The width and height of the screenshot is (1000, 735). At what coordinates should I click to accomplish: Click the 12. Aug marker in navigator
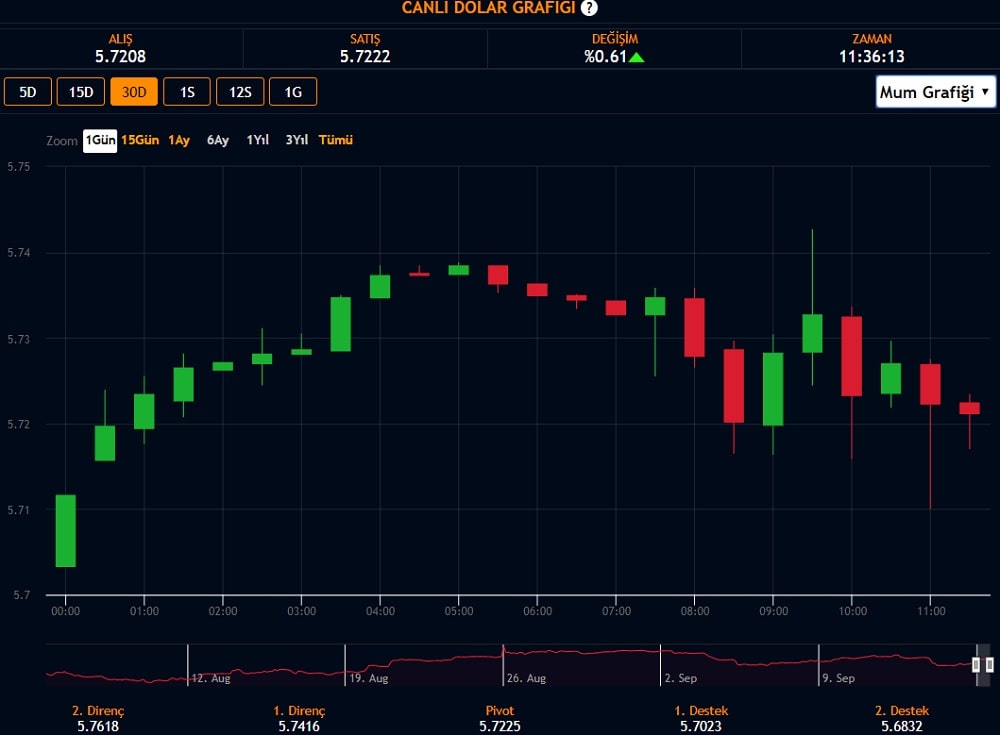tap(211, 678)
